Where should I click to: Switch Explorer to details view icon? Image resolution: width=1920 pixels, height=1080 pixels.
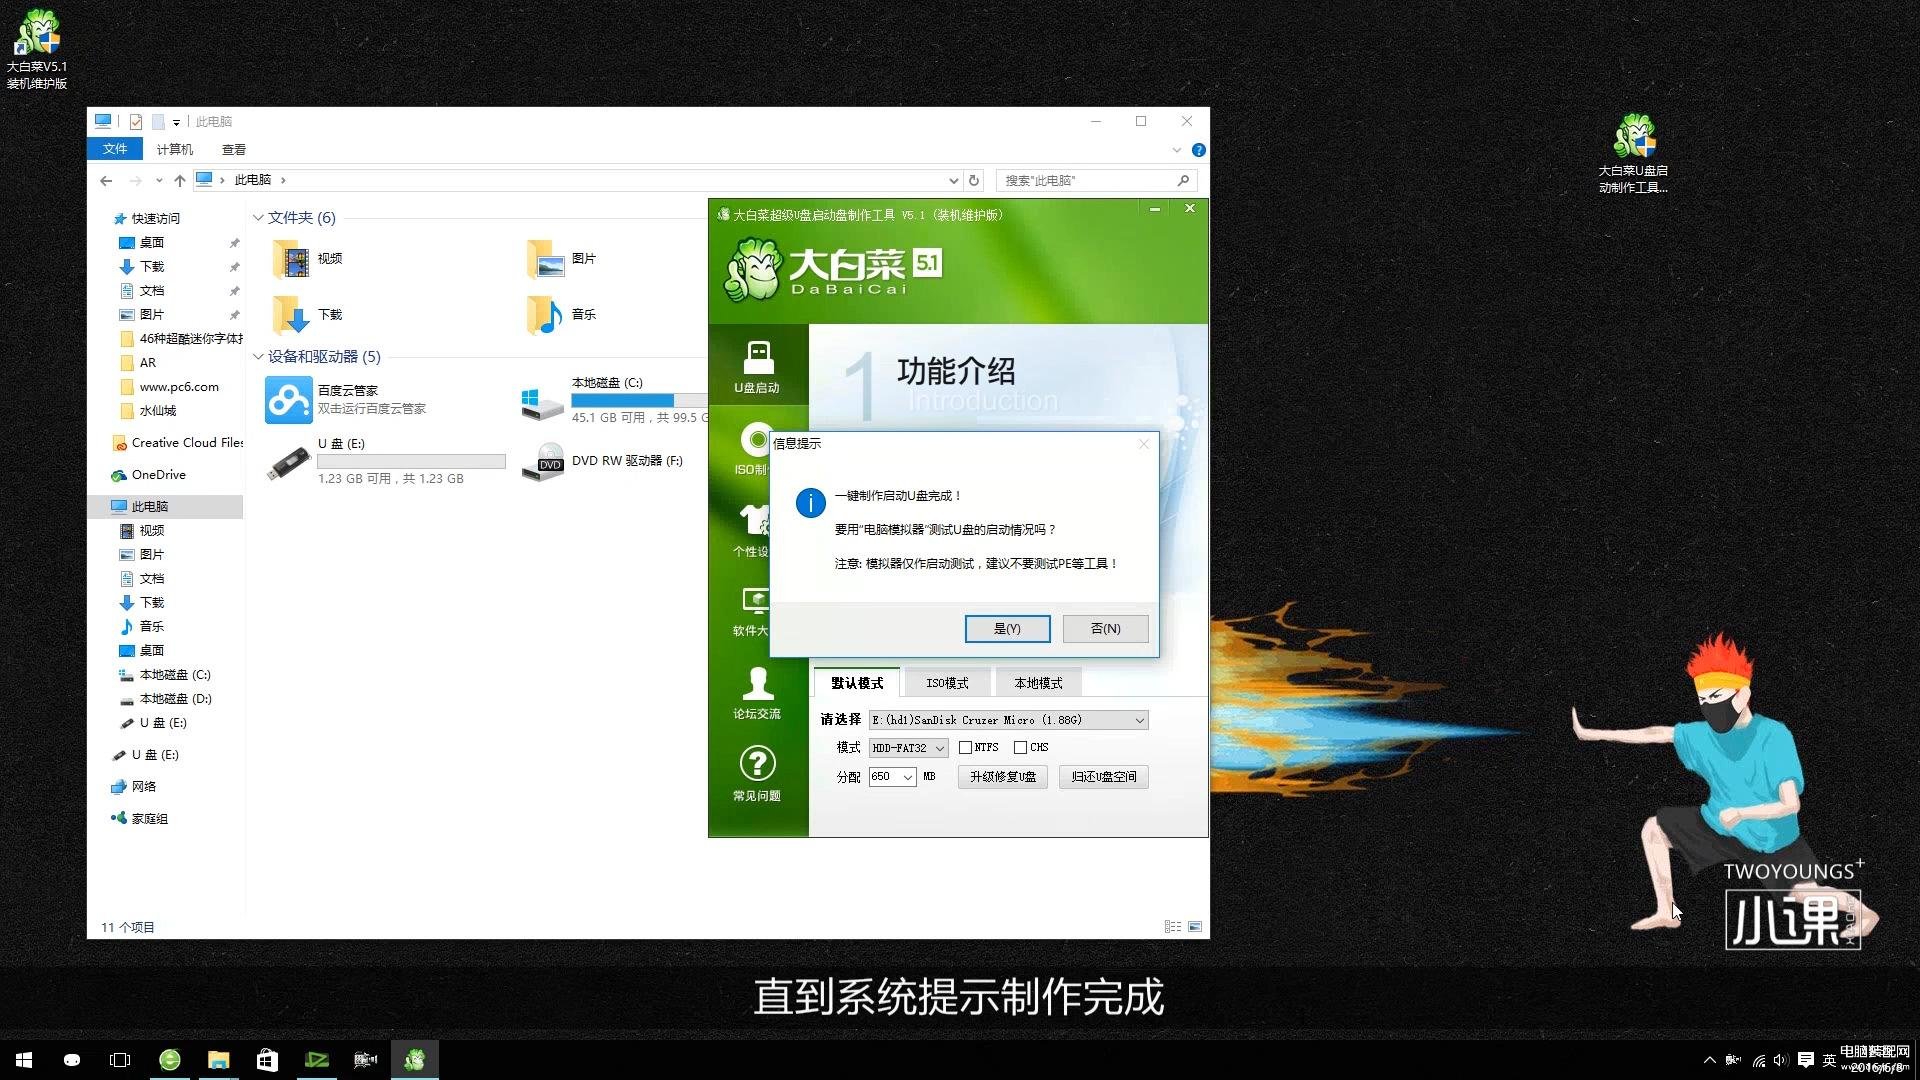click(1173, 927)
